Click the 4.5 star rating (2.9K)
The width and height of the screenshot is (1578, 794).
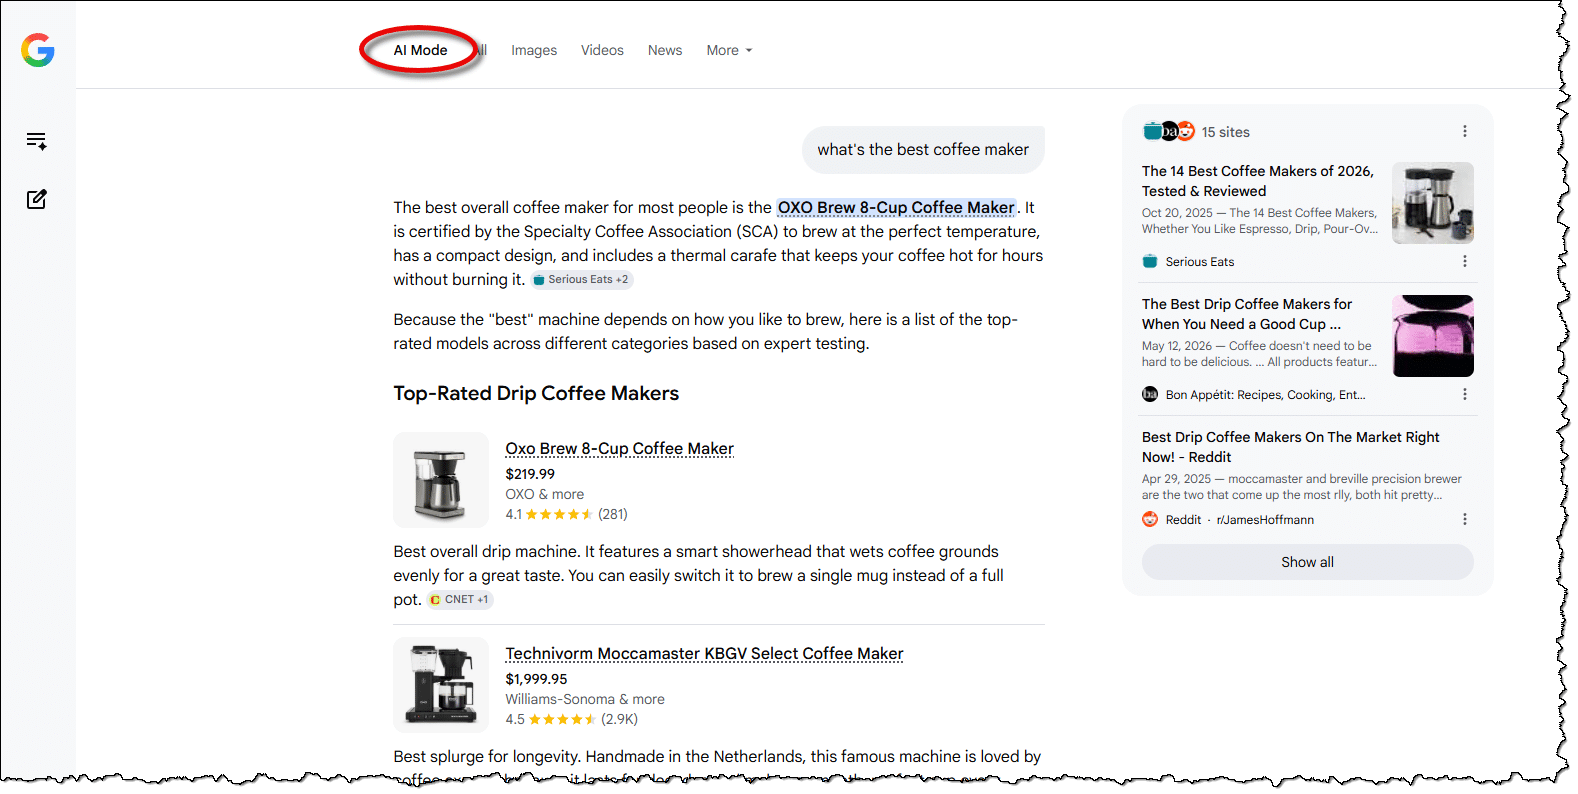572,719
